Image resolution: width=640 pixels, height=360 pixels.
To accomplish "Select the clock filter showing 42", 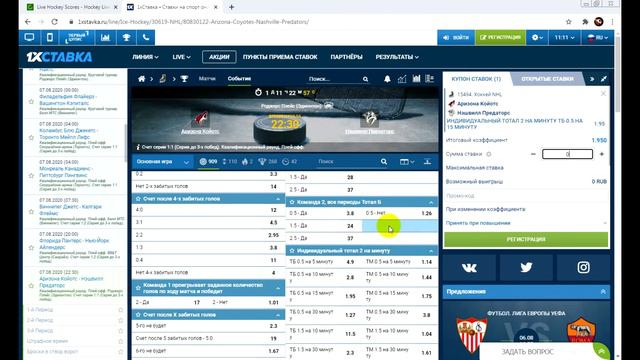I will click(x=289, y=162).
